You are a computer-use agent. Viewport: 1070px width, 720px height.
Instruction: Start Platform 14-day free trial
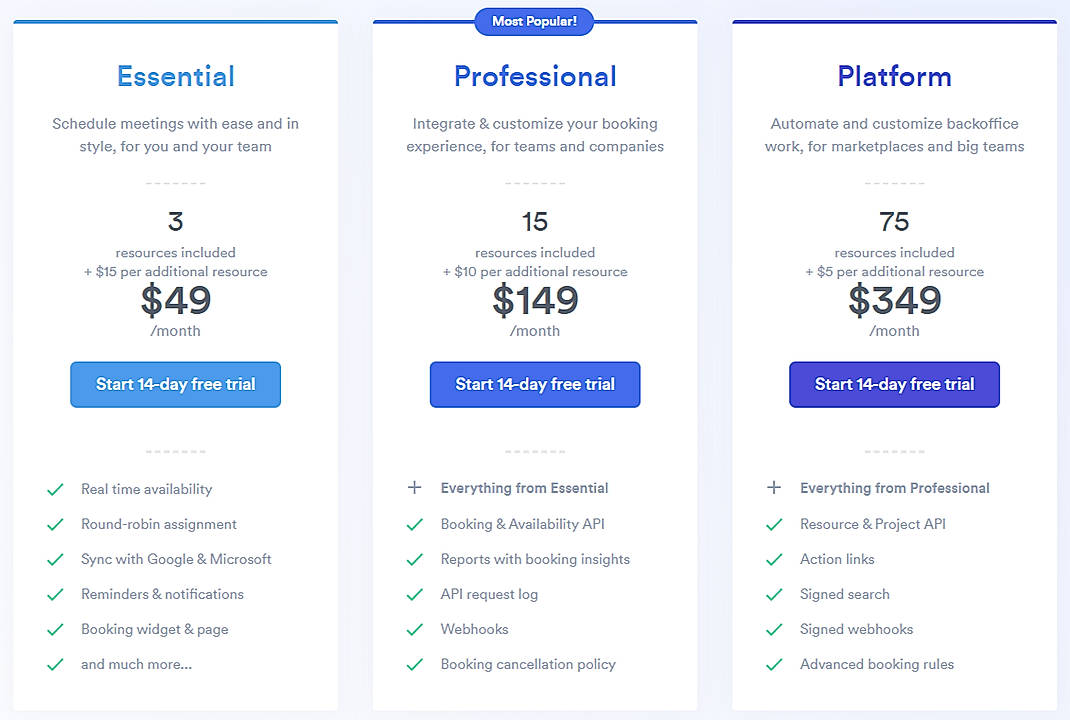pos(894,384)
